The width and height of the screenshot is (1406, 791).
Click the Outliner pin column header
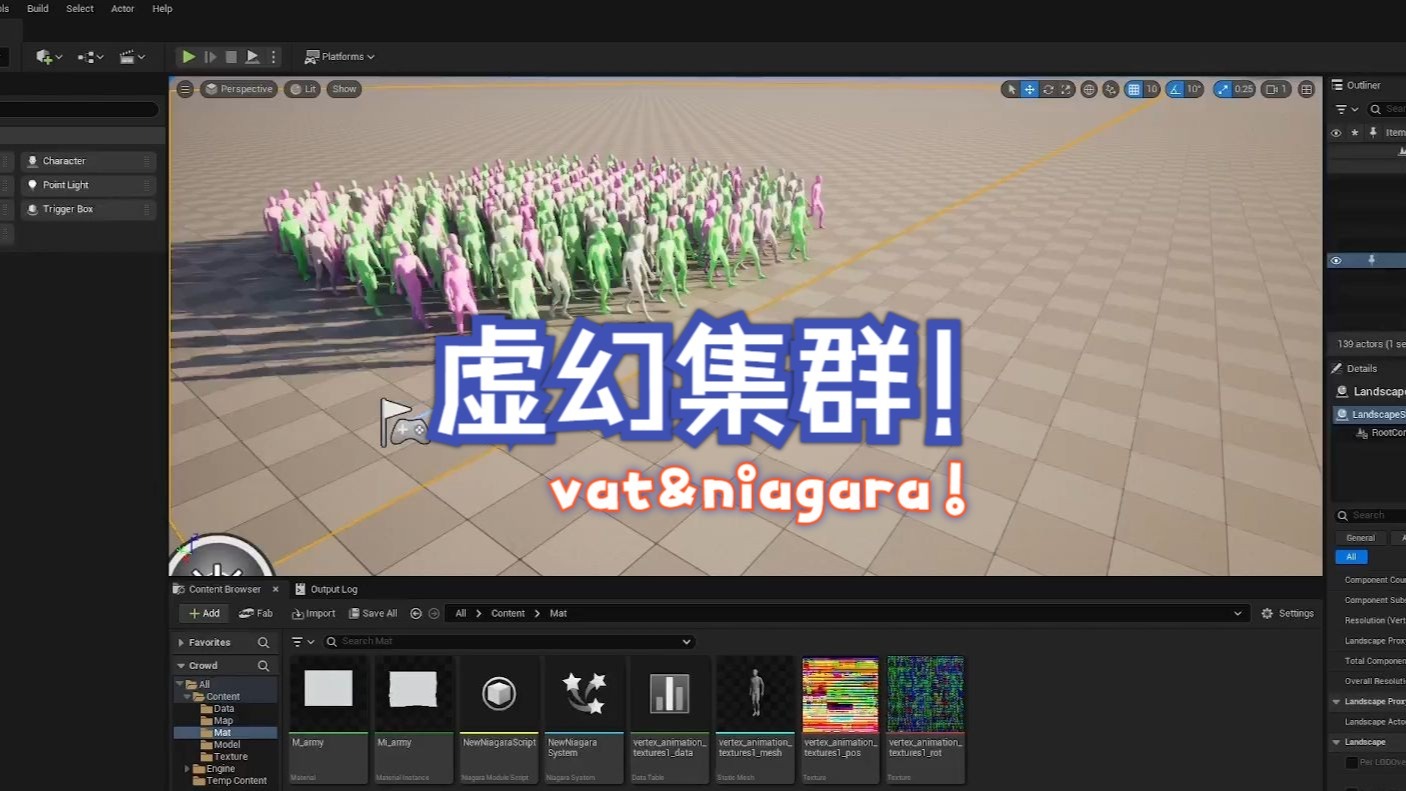pos(1373,132)
